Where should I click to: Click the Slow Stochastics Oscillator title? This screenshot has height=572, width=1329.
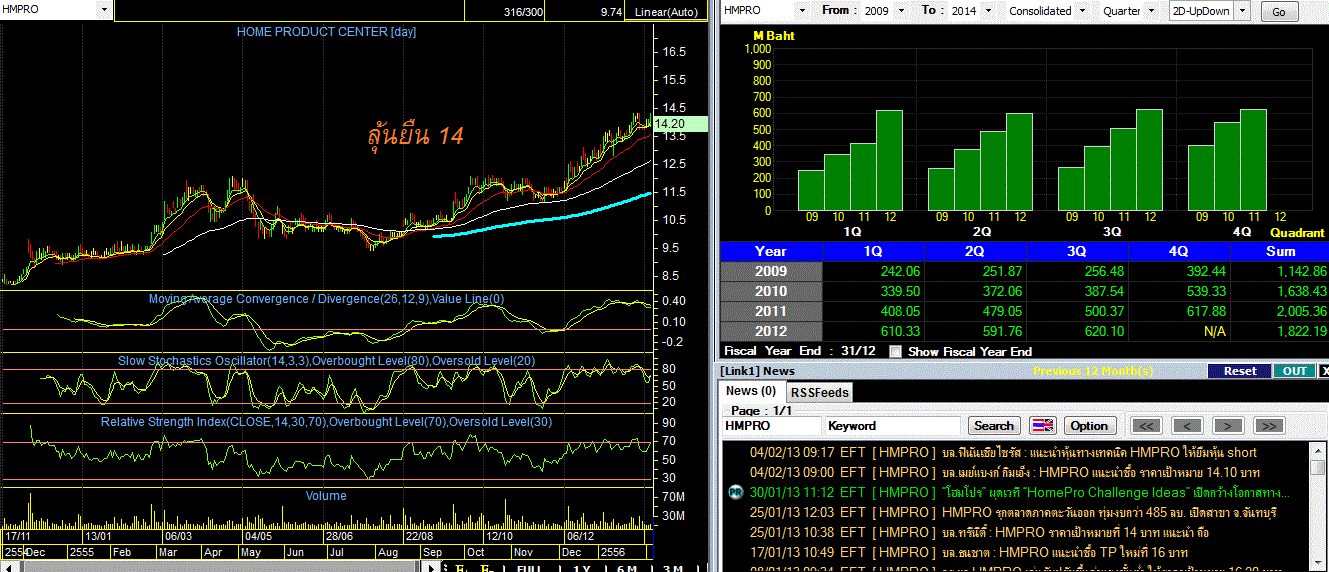tap(326, 360)
